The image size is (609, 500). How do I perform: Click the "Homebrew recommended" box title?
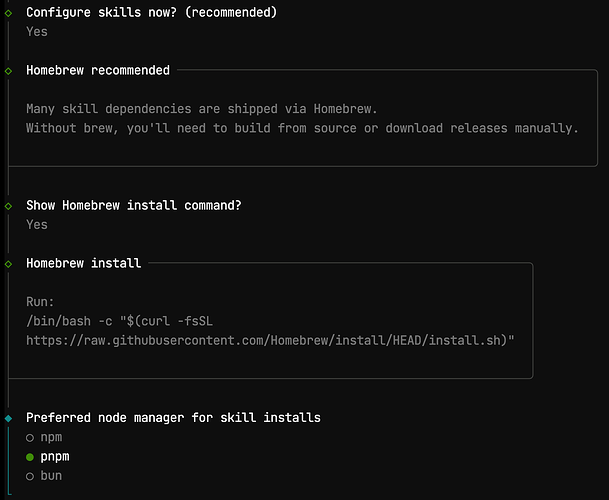click(x=98, y=71)
